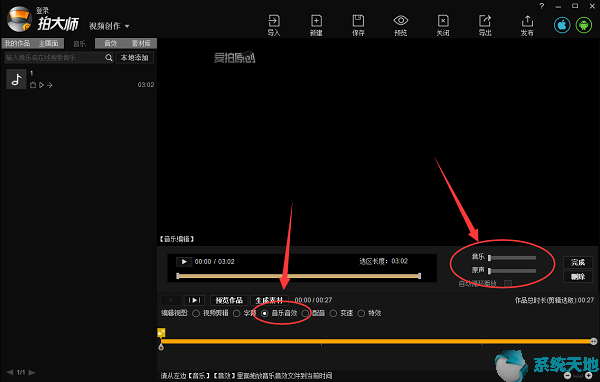Click the 完成 done button
Image resolution: width=600 pixels, height=382 pixels.
(578, 262)
